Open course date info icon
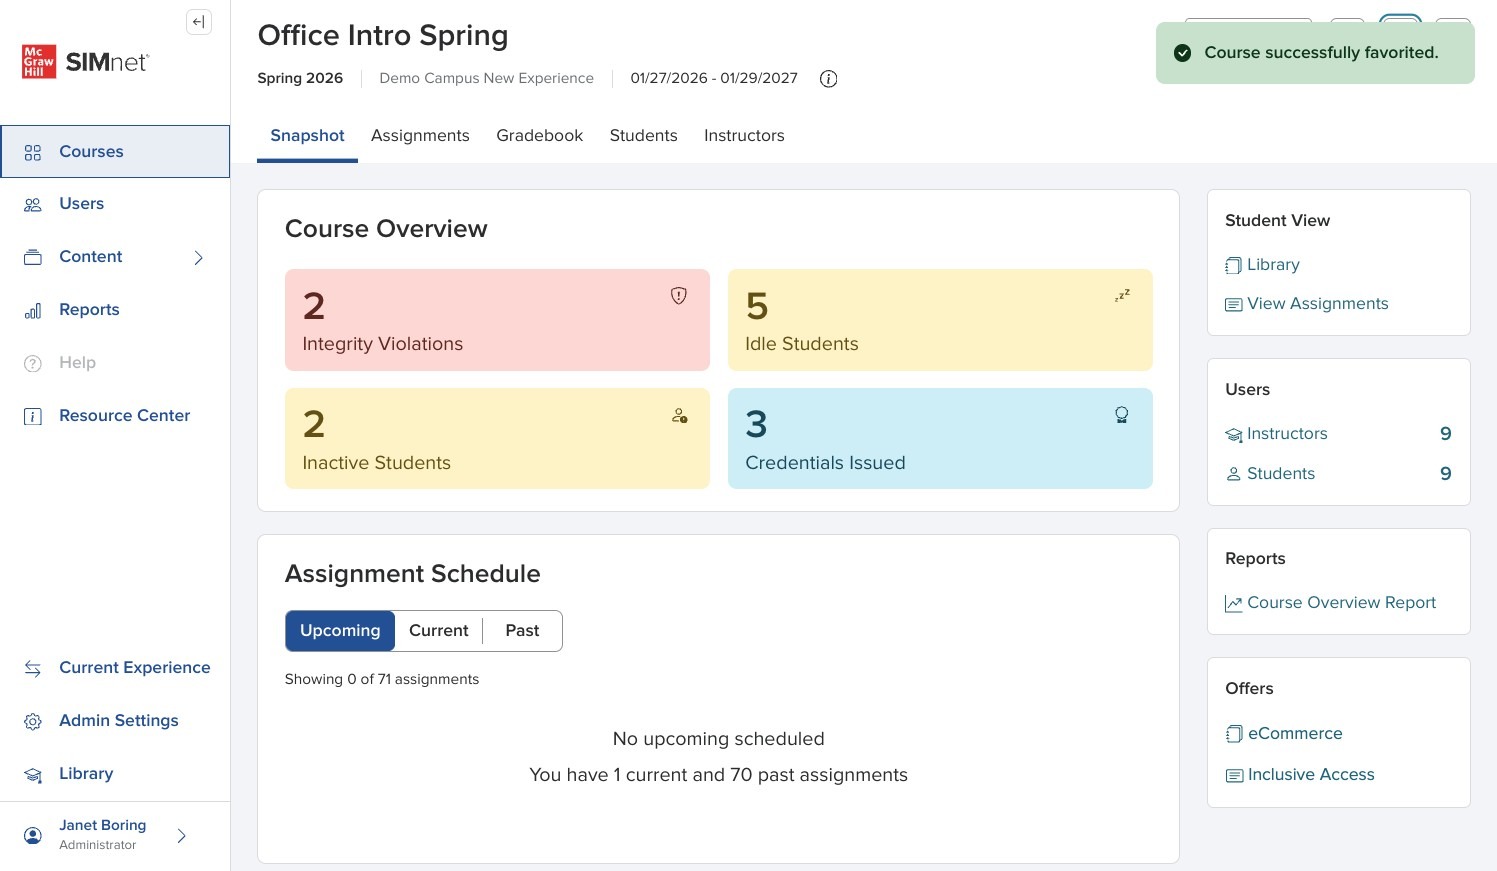This screenshot has width=1497, height=871. coord(828,79)
